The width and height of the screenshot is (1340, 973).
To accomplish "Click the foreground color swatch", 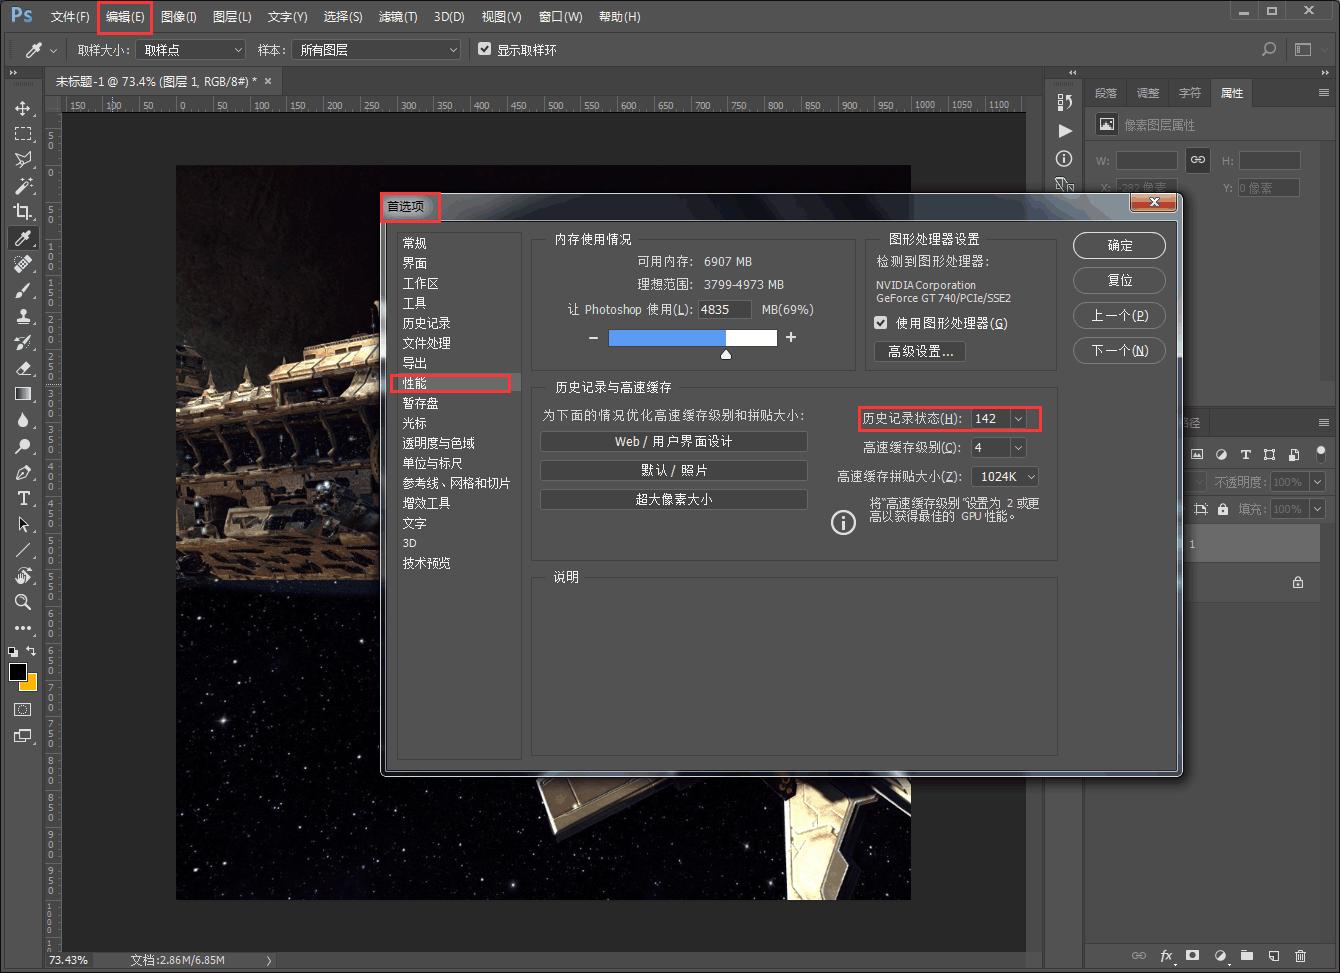I will [x=18, y=672].
